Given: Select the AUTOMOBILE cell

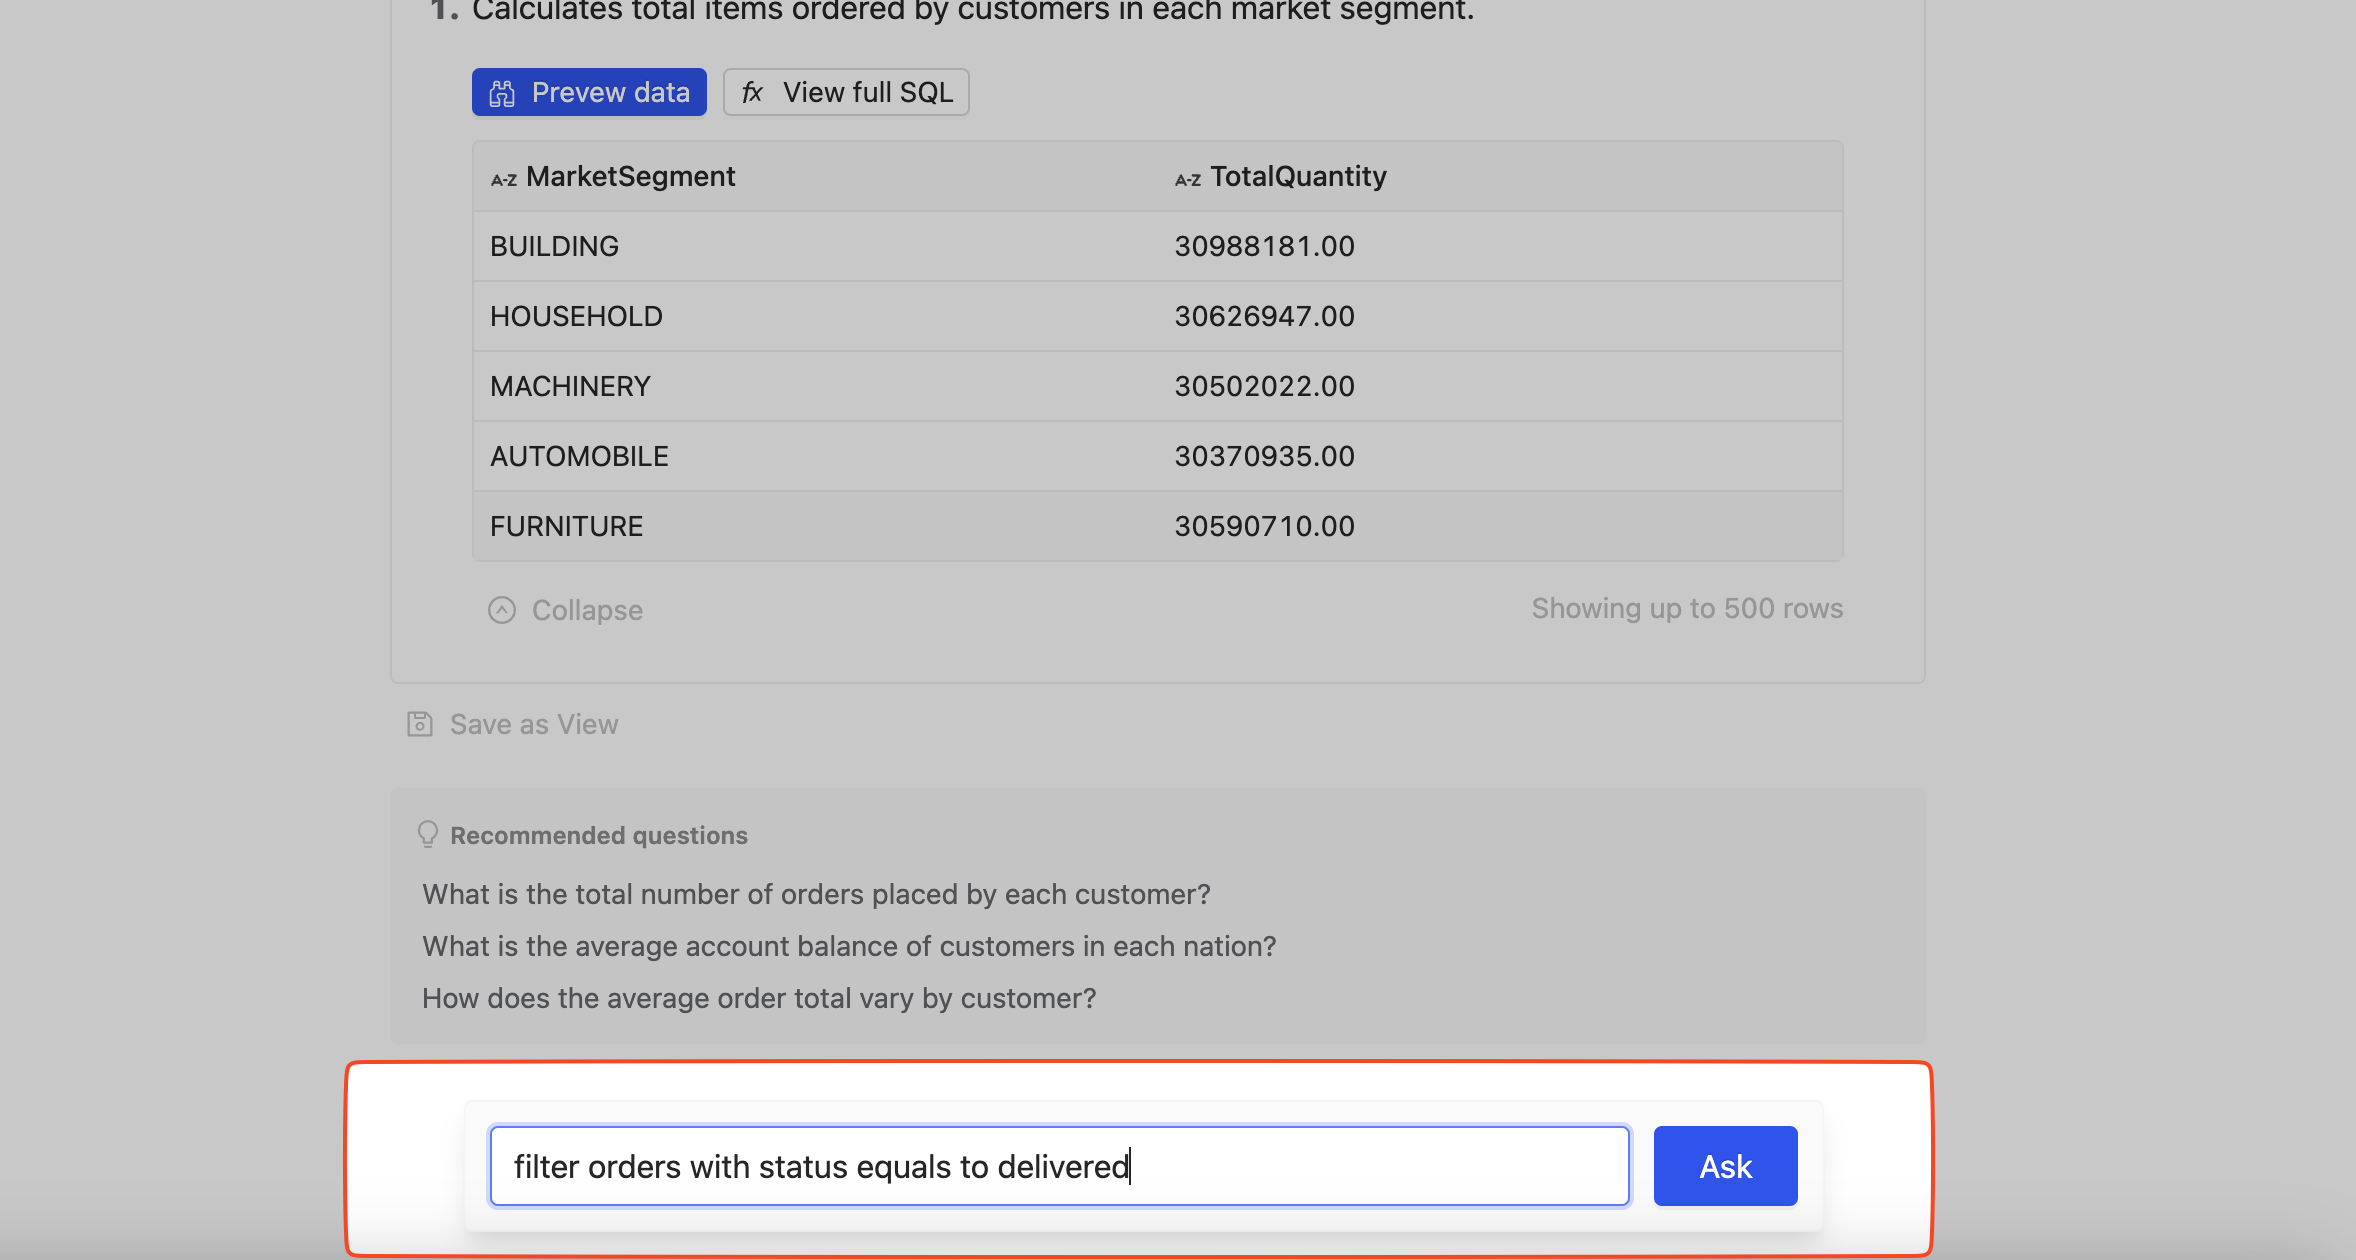Looking at the screenshot, I should [579, 456].
